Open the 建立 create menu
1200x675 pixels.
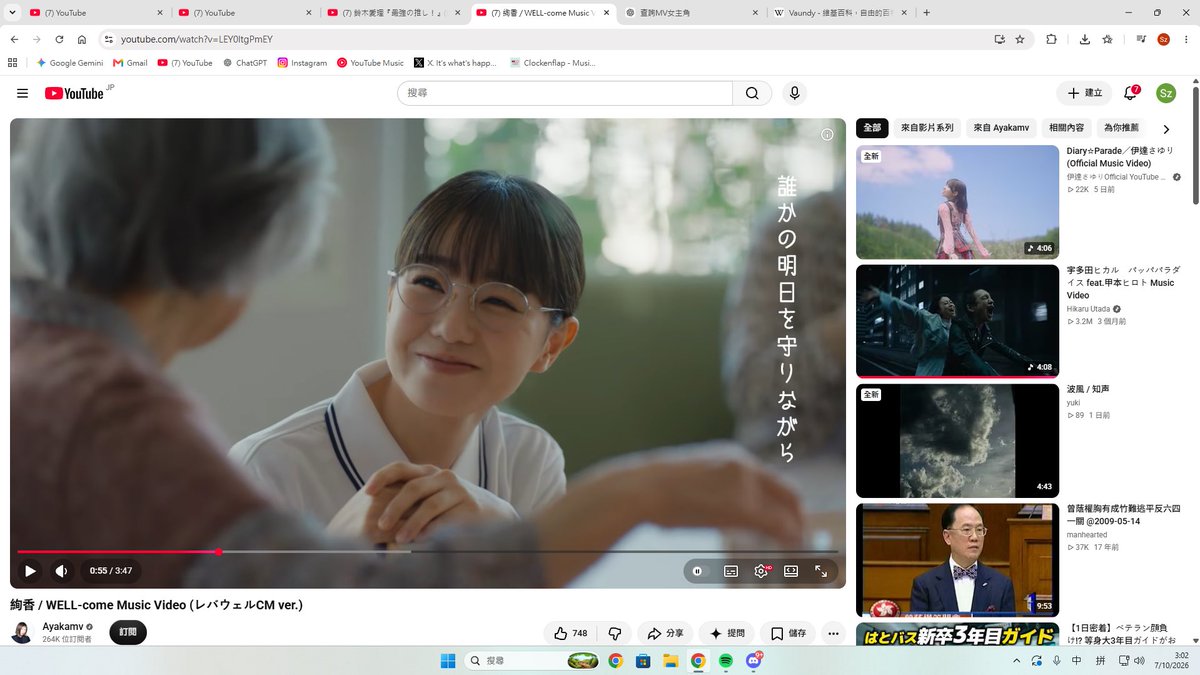1084,93
